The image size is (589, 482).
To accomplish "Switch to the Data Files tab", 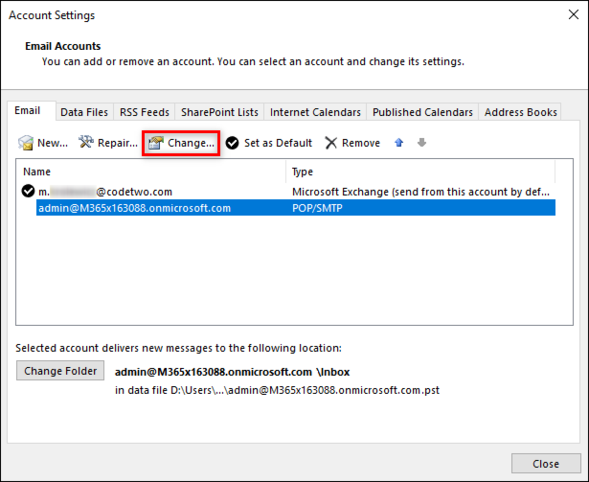I will (84, 112).
